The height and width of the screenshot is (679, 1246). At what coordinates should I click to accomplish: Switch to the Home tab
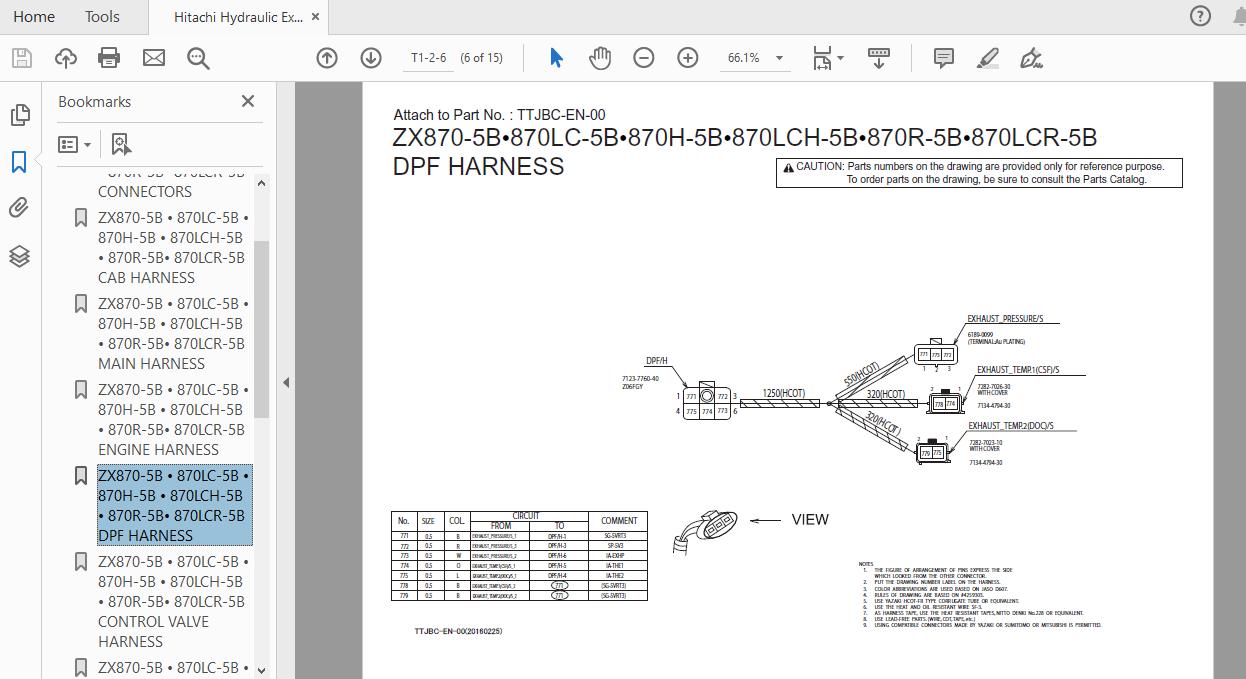coord(34,16)
